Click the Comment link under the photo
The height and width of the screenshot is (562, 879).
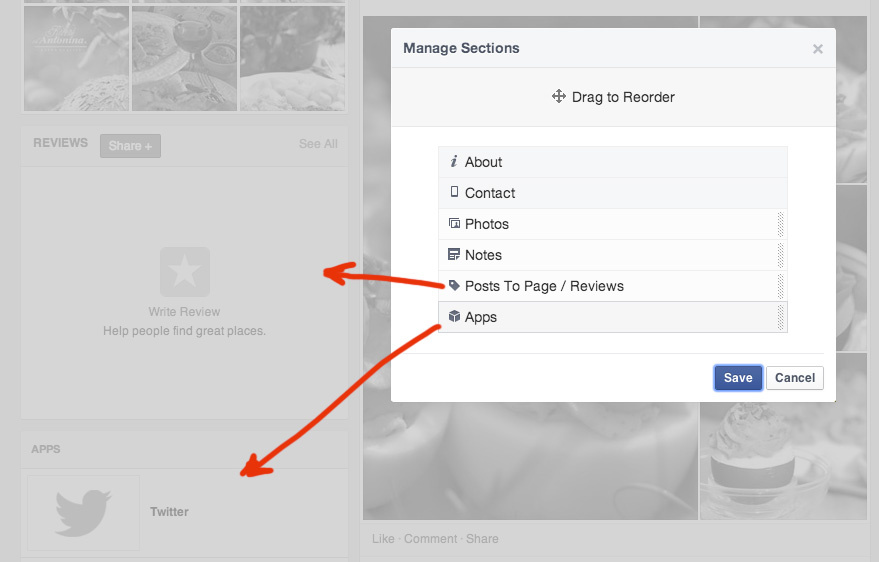[430, 539]
